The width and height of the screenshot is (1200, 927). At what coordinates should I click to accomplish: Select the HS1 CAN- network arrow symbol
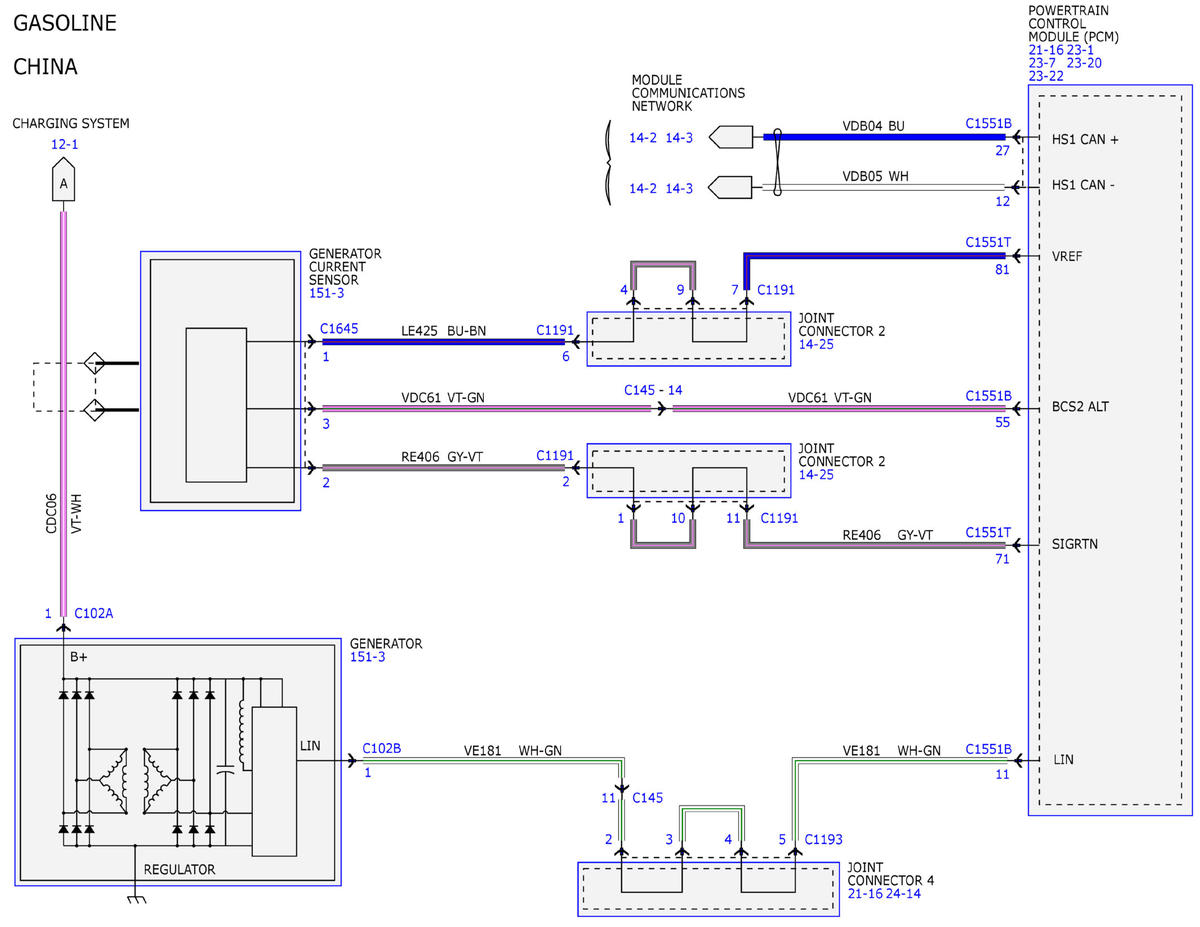click(x=731, y=187)
